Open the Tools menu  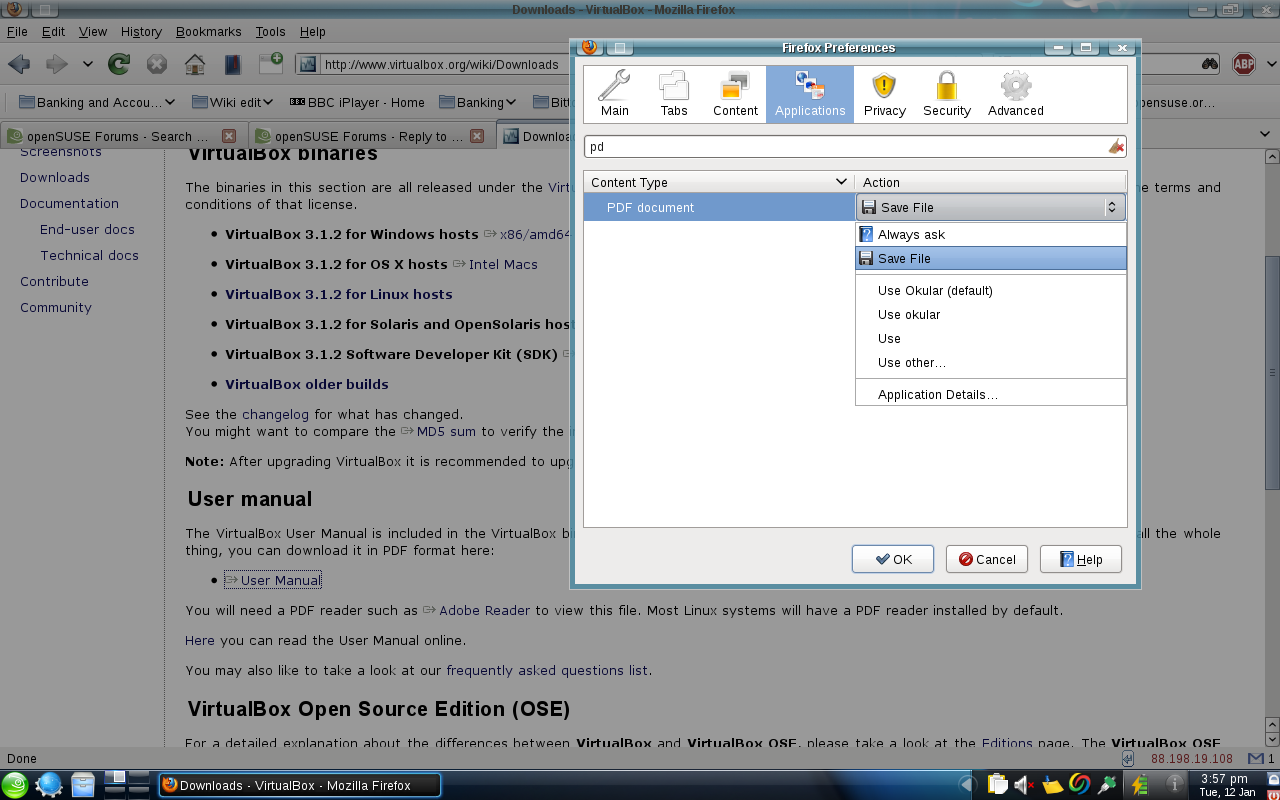pyautogui.click(x=270, y=32)
